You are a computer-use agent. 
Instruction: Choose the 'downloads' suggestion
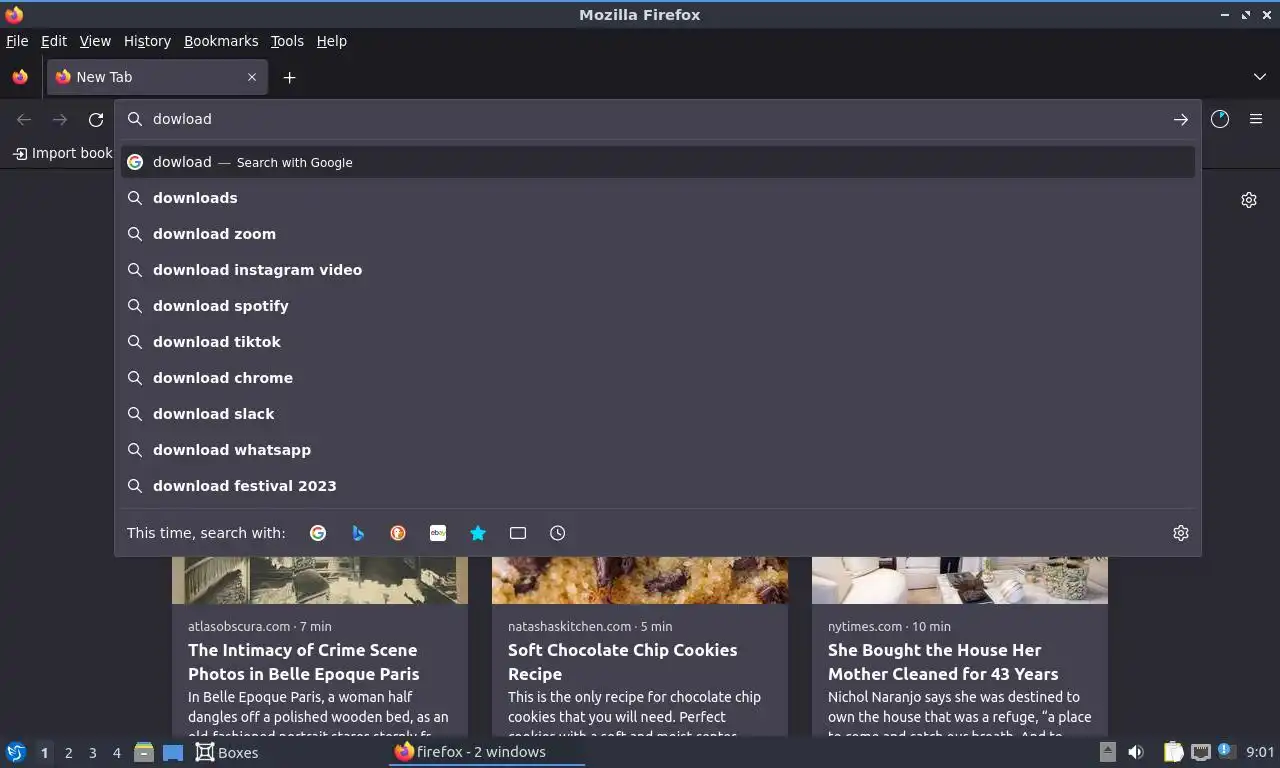pyautogui.click(x=658, y=198)
